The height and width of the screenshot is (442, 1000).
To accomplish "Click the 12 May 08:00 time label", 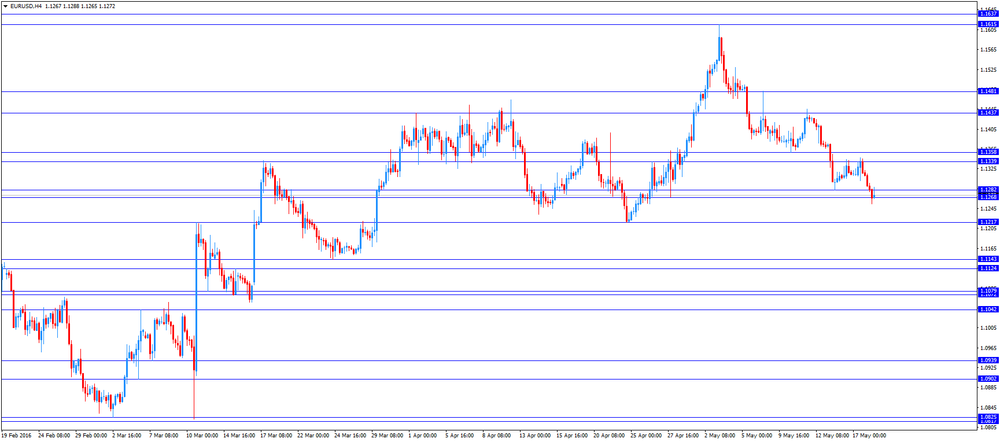I will tap(832, 436).
